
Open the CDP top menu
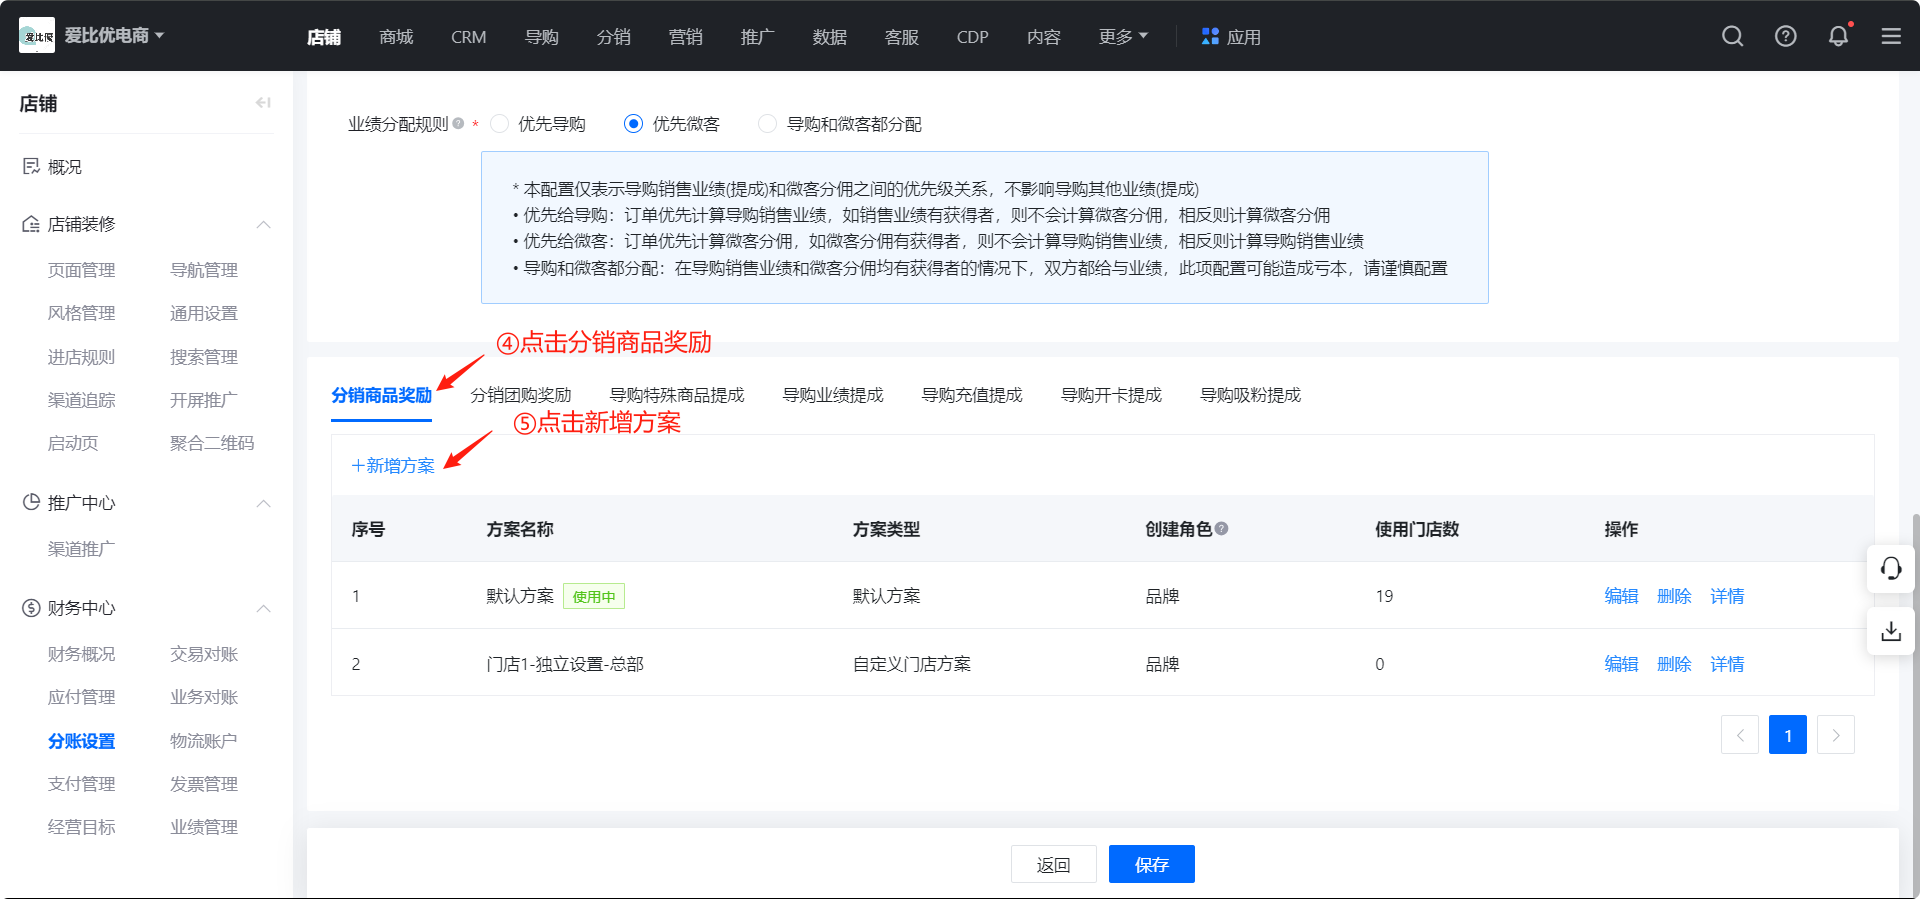click(972, 37)
